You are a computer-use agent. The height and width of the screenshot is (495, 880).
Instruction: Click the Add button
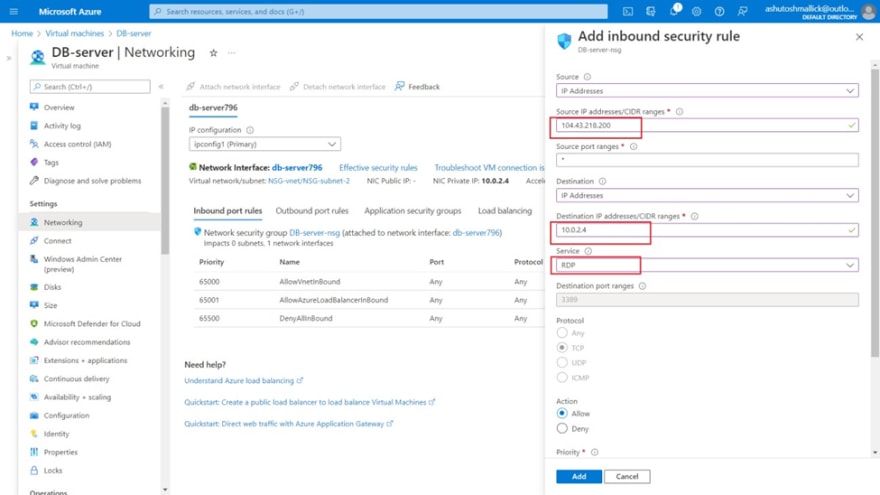[579, 476]
